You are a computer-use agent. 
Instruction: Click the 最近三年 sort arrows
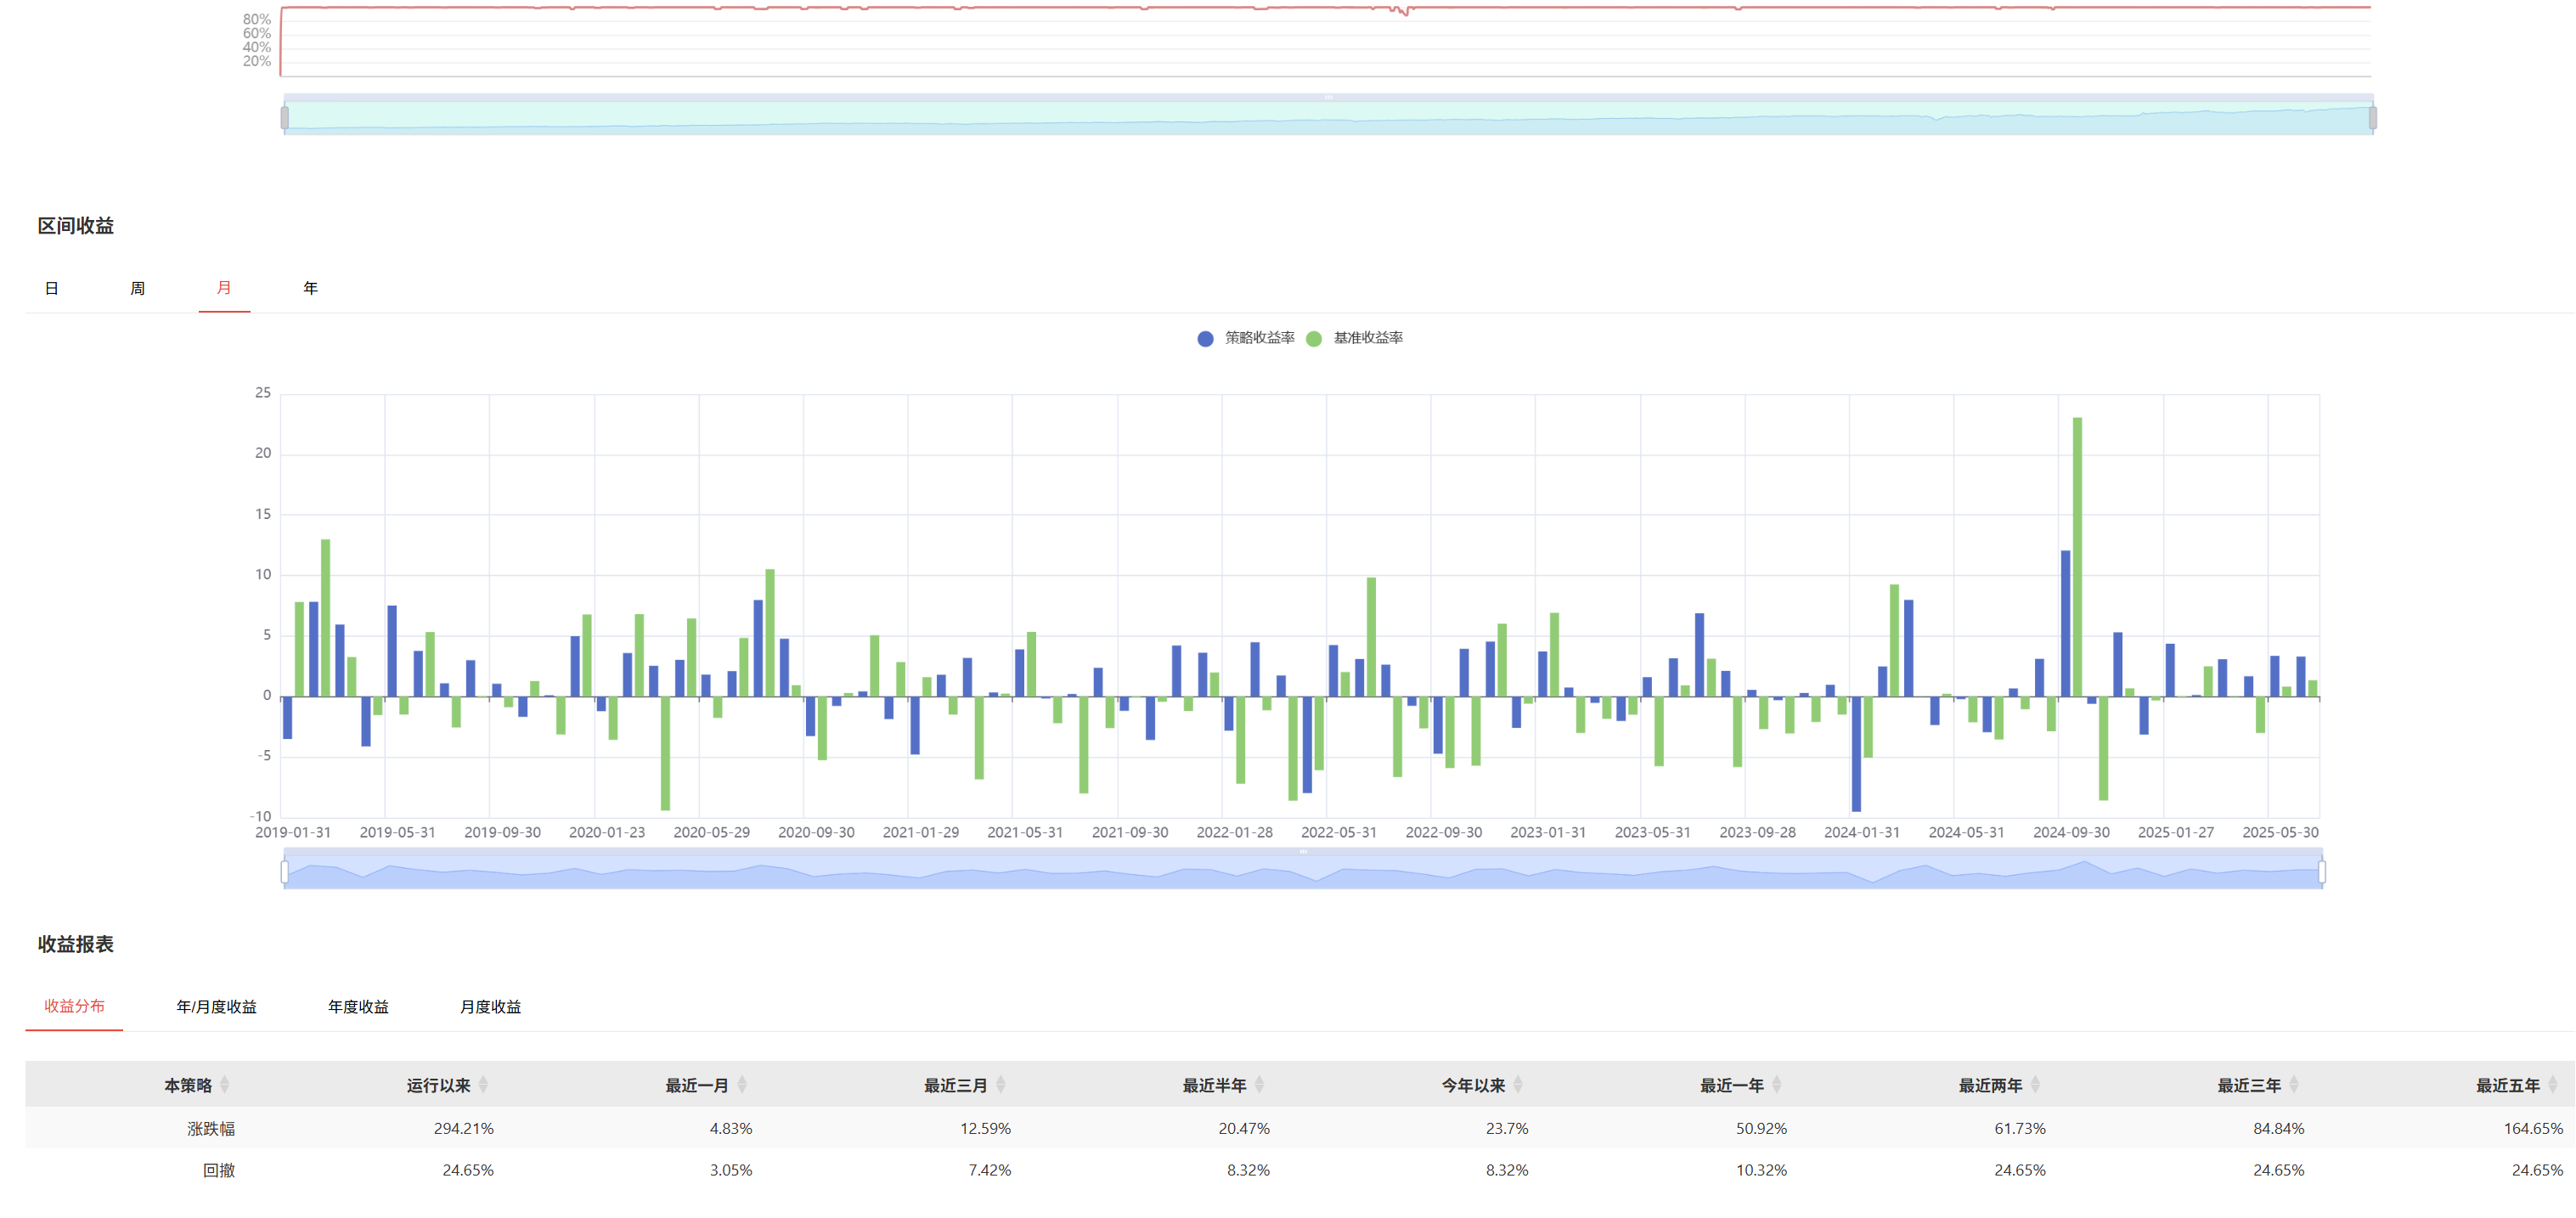coord(2294,1085)
